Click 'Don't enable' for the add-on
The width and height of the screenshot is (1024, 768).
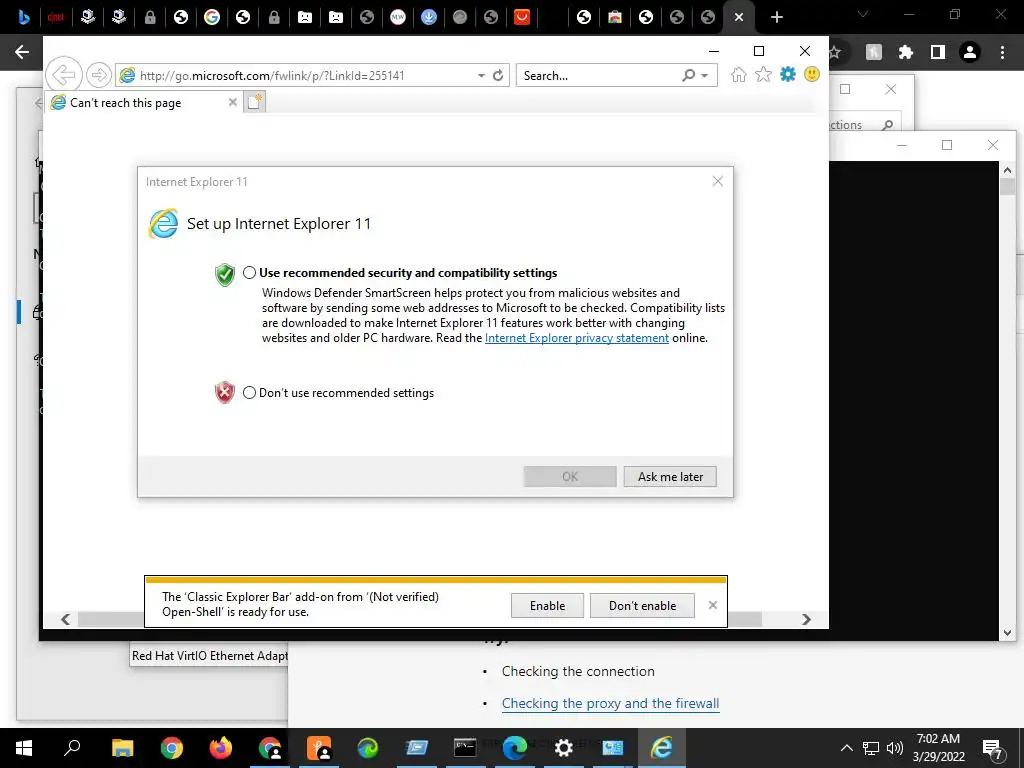point(643,605)
